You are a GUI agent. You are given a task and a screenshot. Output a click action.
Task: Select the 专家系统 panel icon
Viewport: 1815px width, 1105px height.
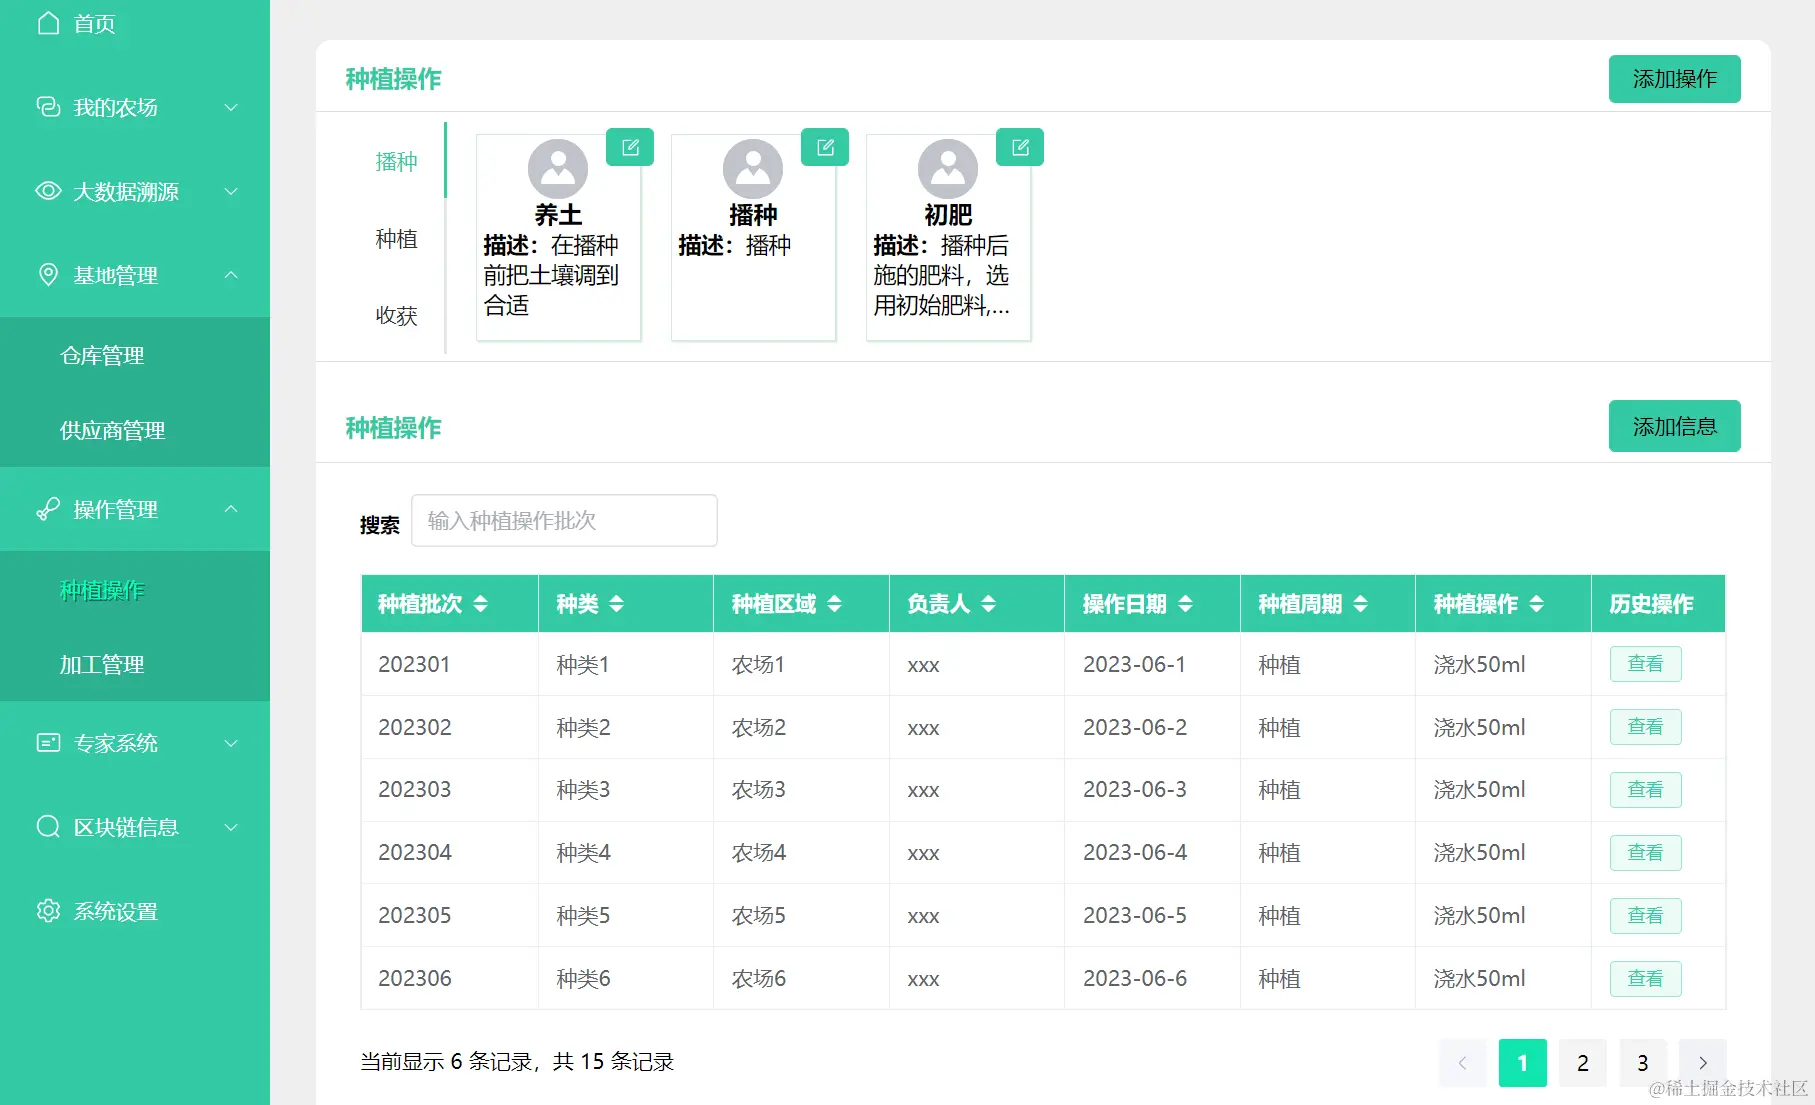coord(47,743)
